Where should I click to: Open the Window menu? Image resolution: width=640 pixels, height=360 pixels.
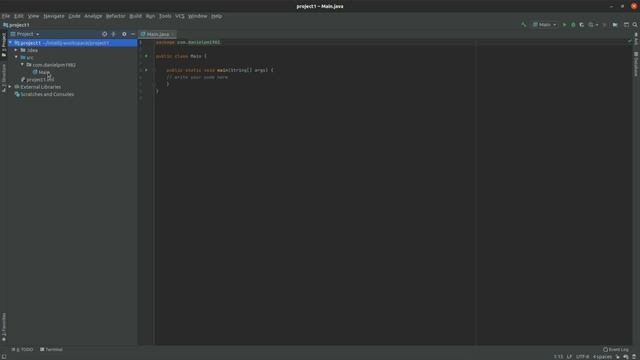point(198,16)
